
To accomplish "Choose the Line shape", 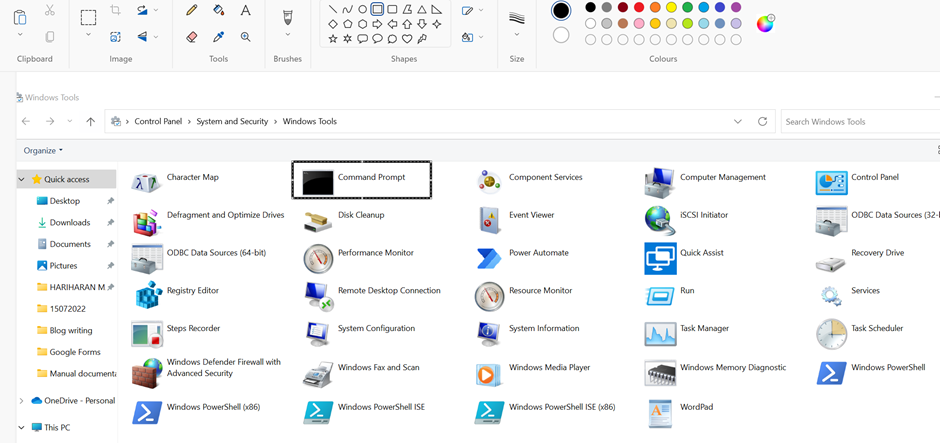I will pyautogui.click(x=333, y=9).
